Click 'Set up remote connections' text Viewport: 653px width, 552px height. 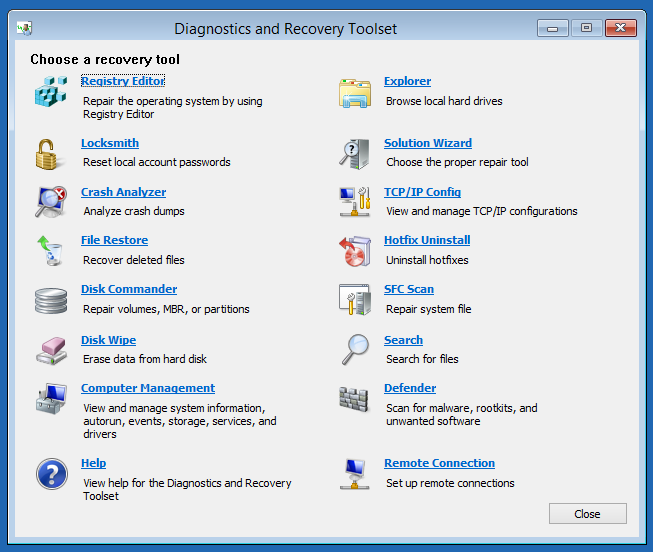point(450,483)
